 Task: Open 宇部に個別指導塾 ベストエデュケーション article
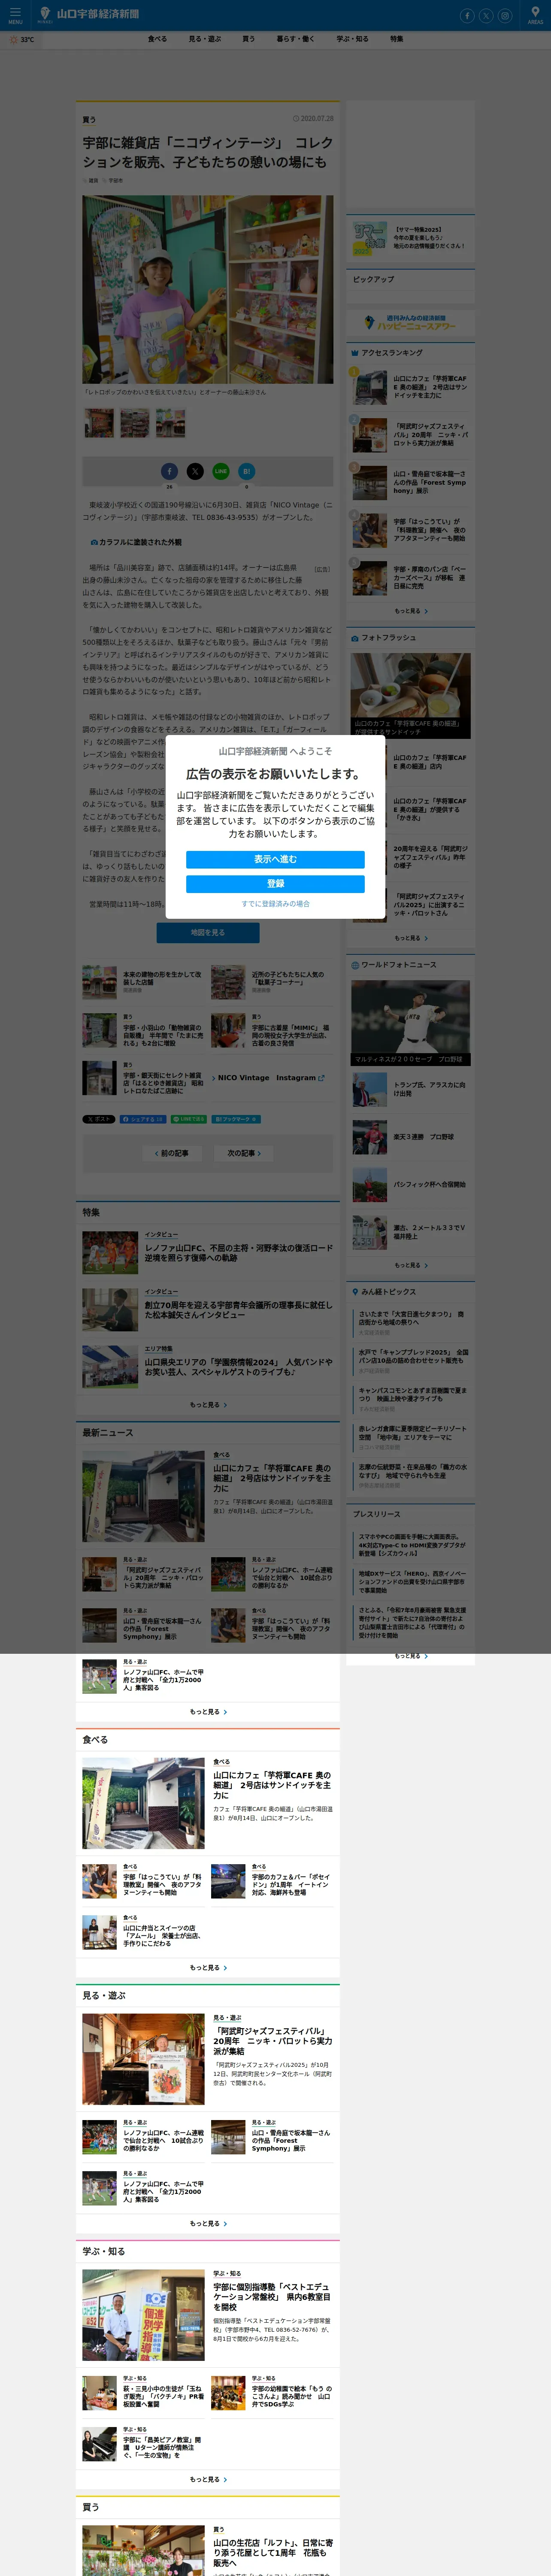pos(272,2297)
